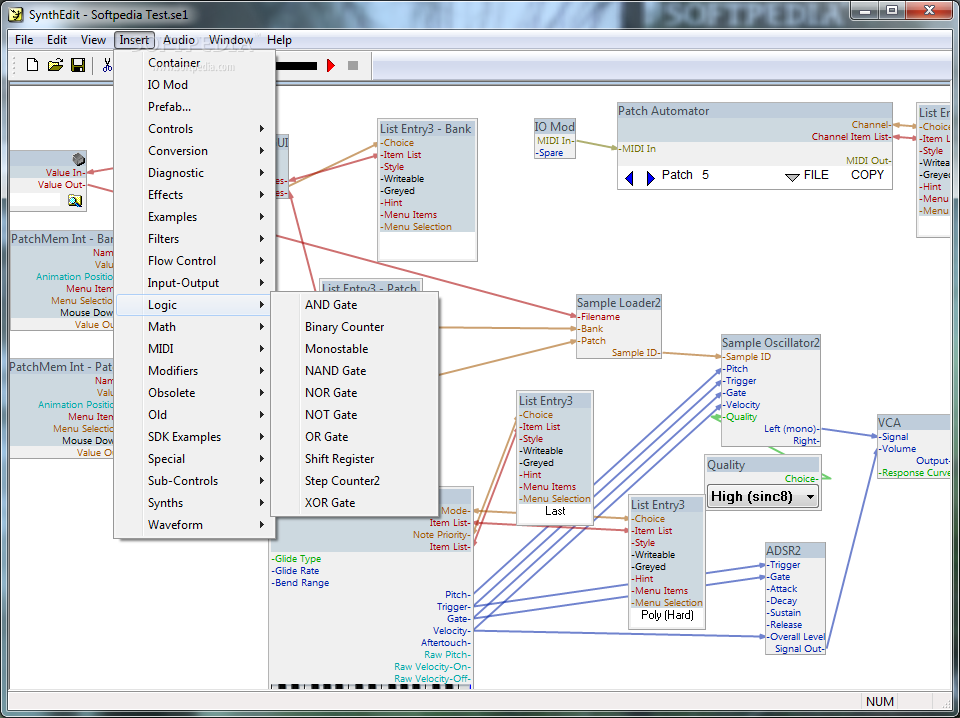
Task: Open the File menu
Action: [x=24, y=40]
